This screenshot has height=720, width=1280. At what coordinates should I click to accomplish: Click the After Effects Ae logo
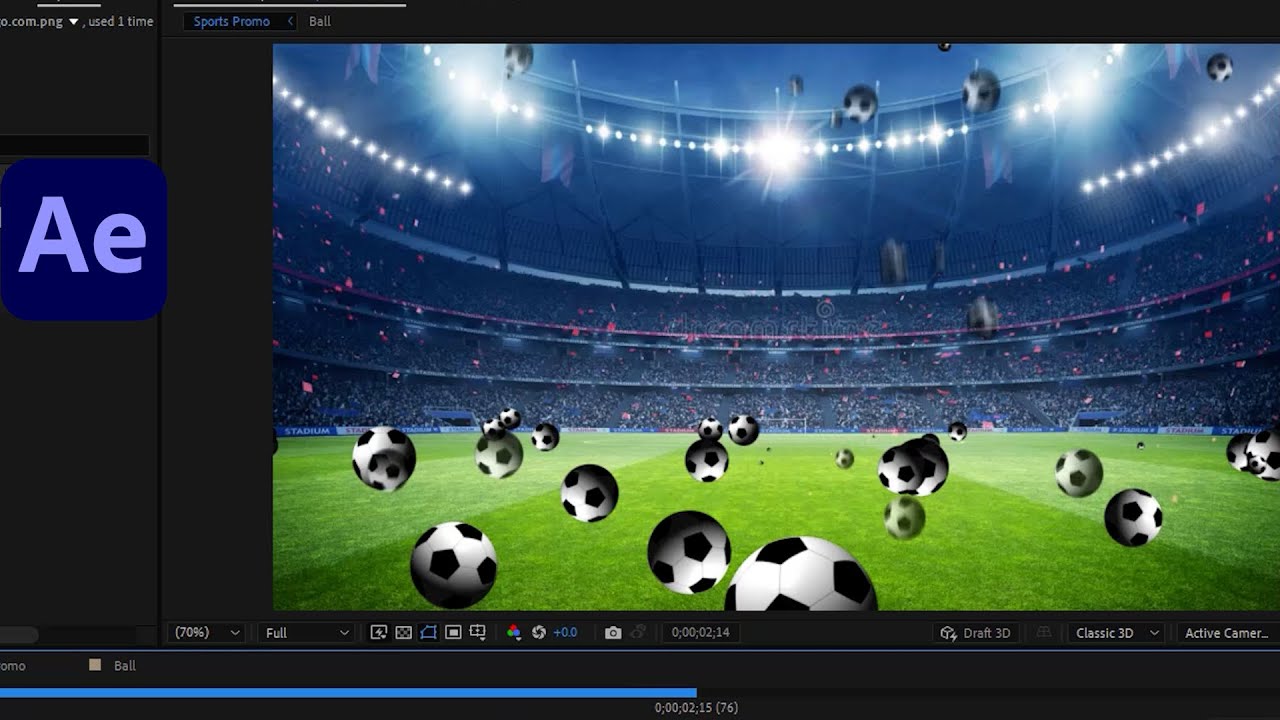coord(84,239)
